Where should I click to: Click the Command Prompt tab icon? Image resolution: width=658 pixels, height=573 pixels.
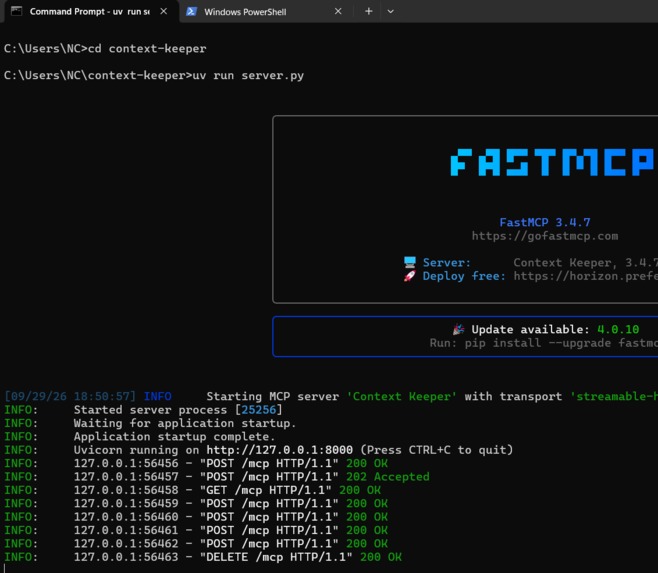[x=16, y=11]
